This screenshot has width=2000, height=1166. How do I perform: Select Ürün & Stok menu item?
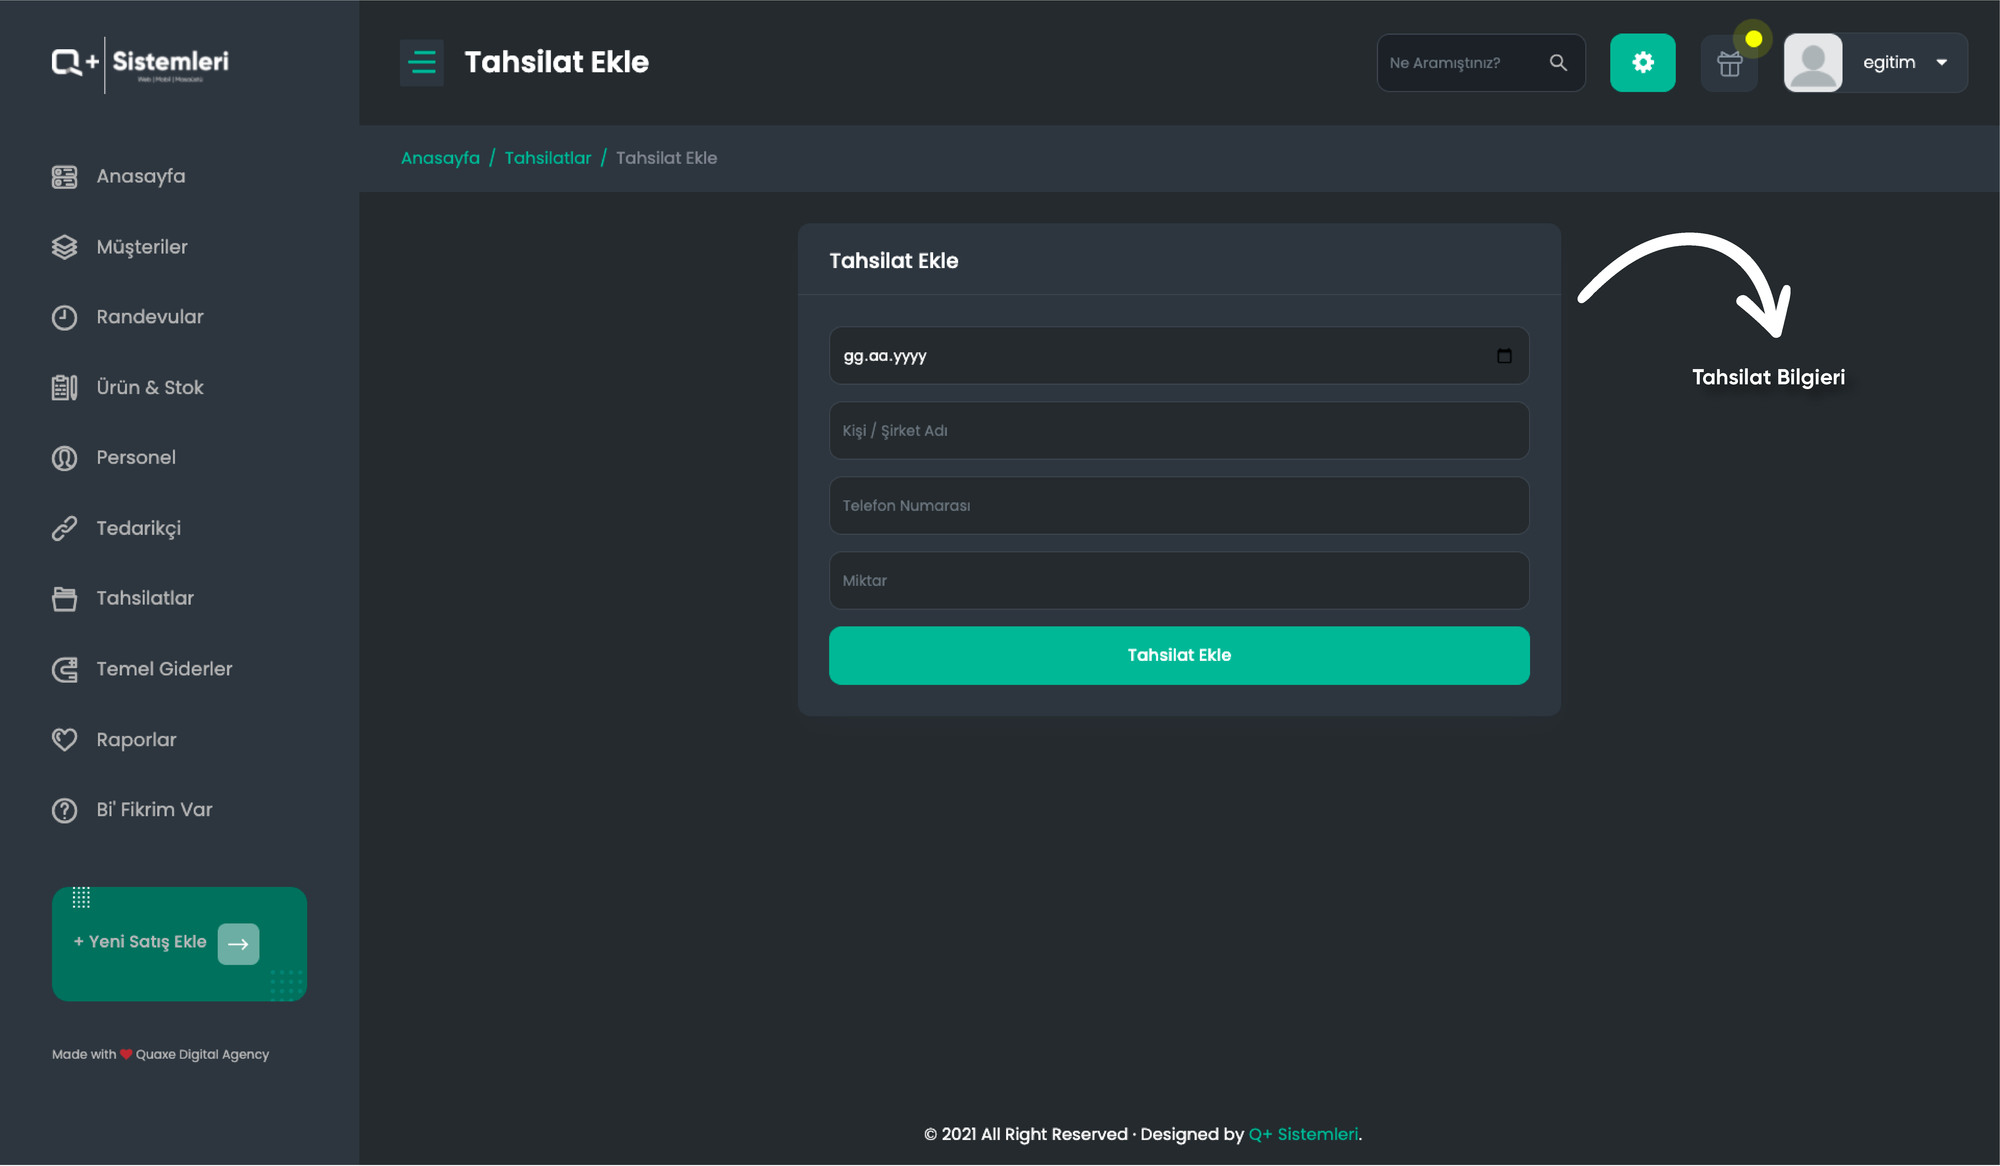point(149,388)
